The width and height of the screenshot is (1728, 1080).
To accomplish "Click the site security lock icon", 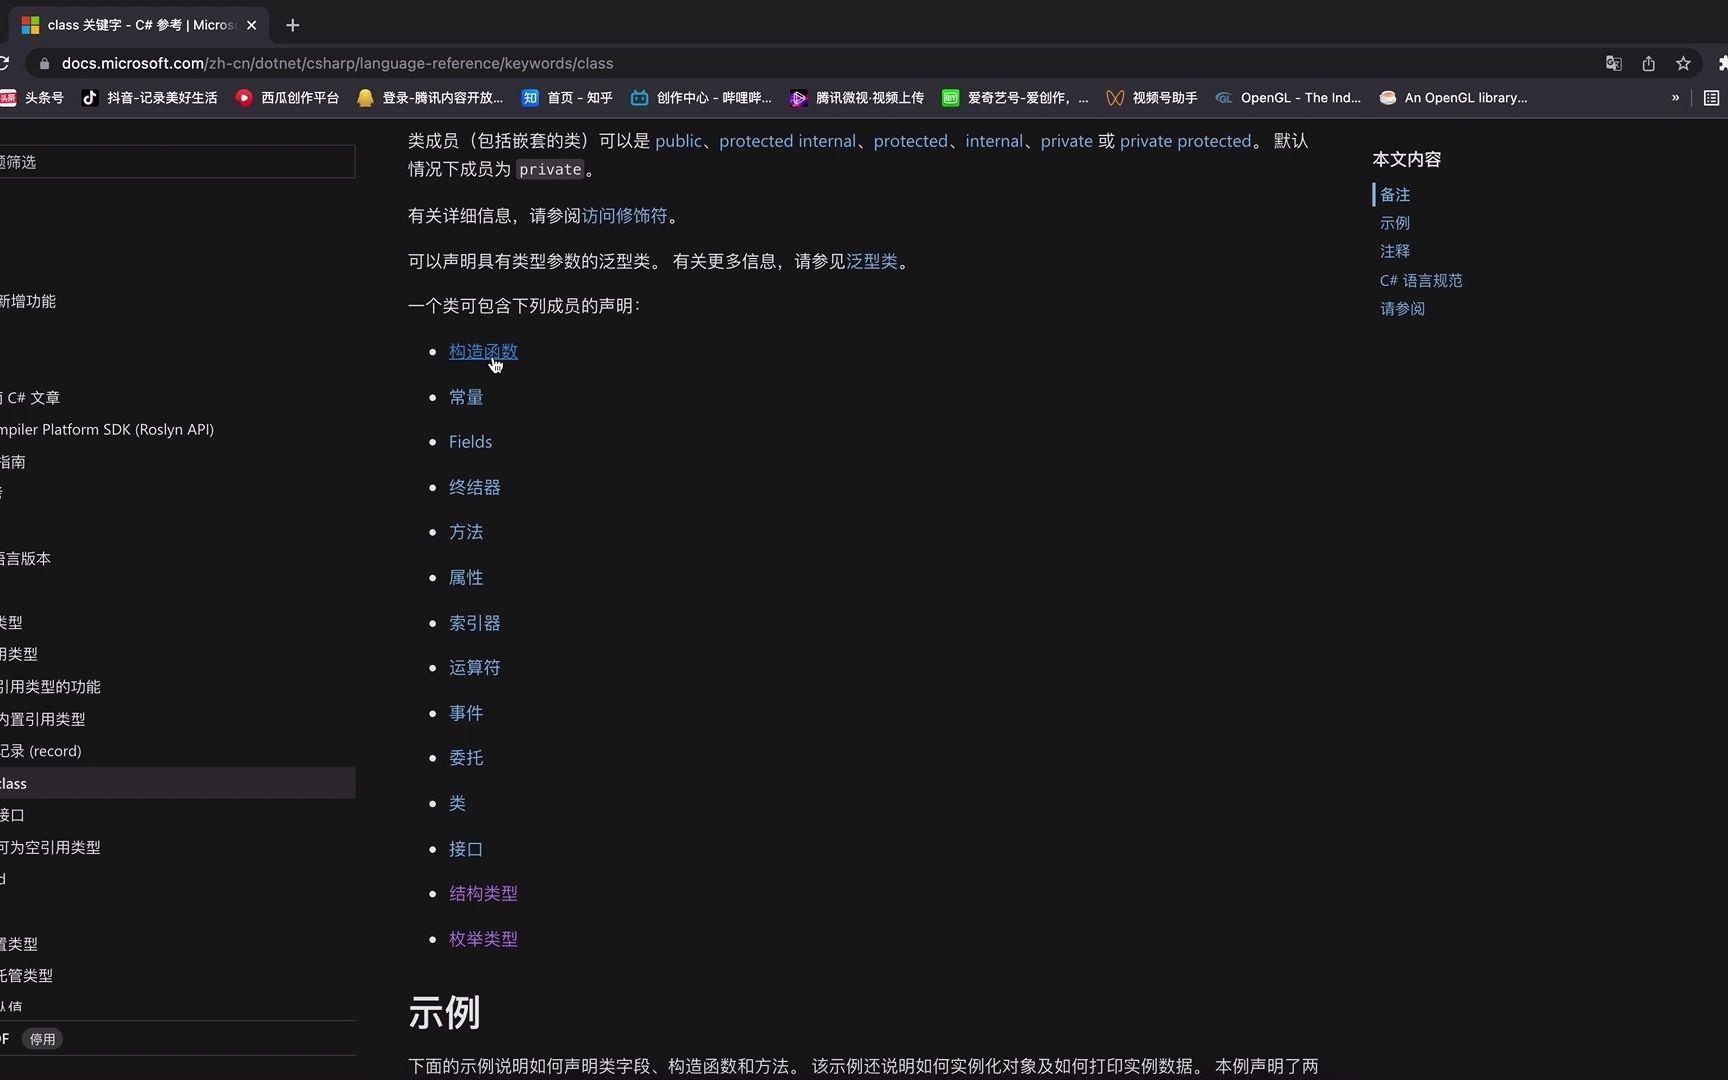I will [x=44, y=63].
